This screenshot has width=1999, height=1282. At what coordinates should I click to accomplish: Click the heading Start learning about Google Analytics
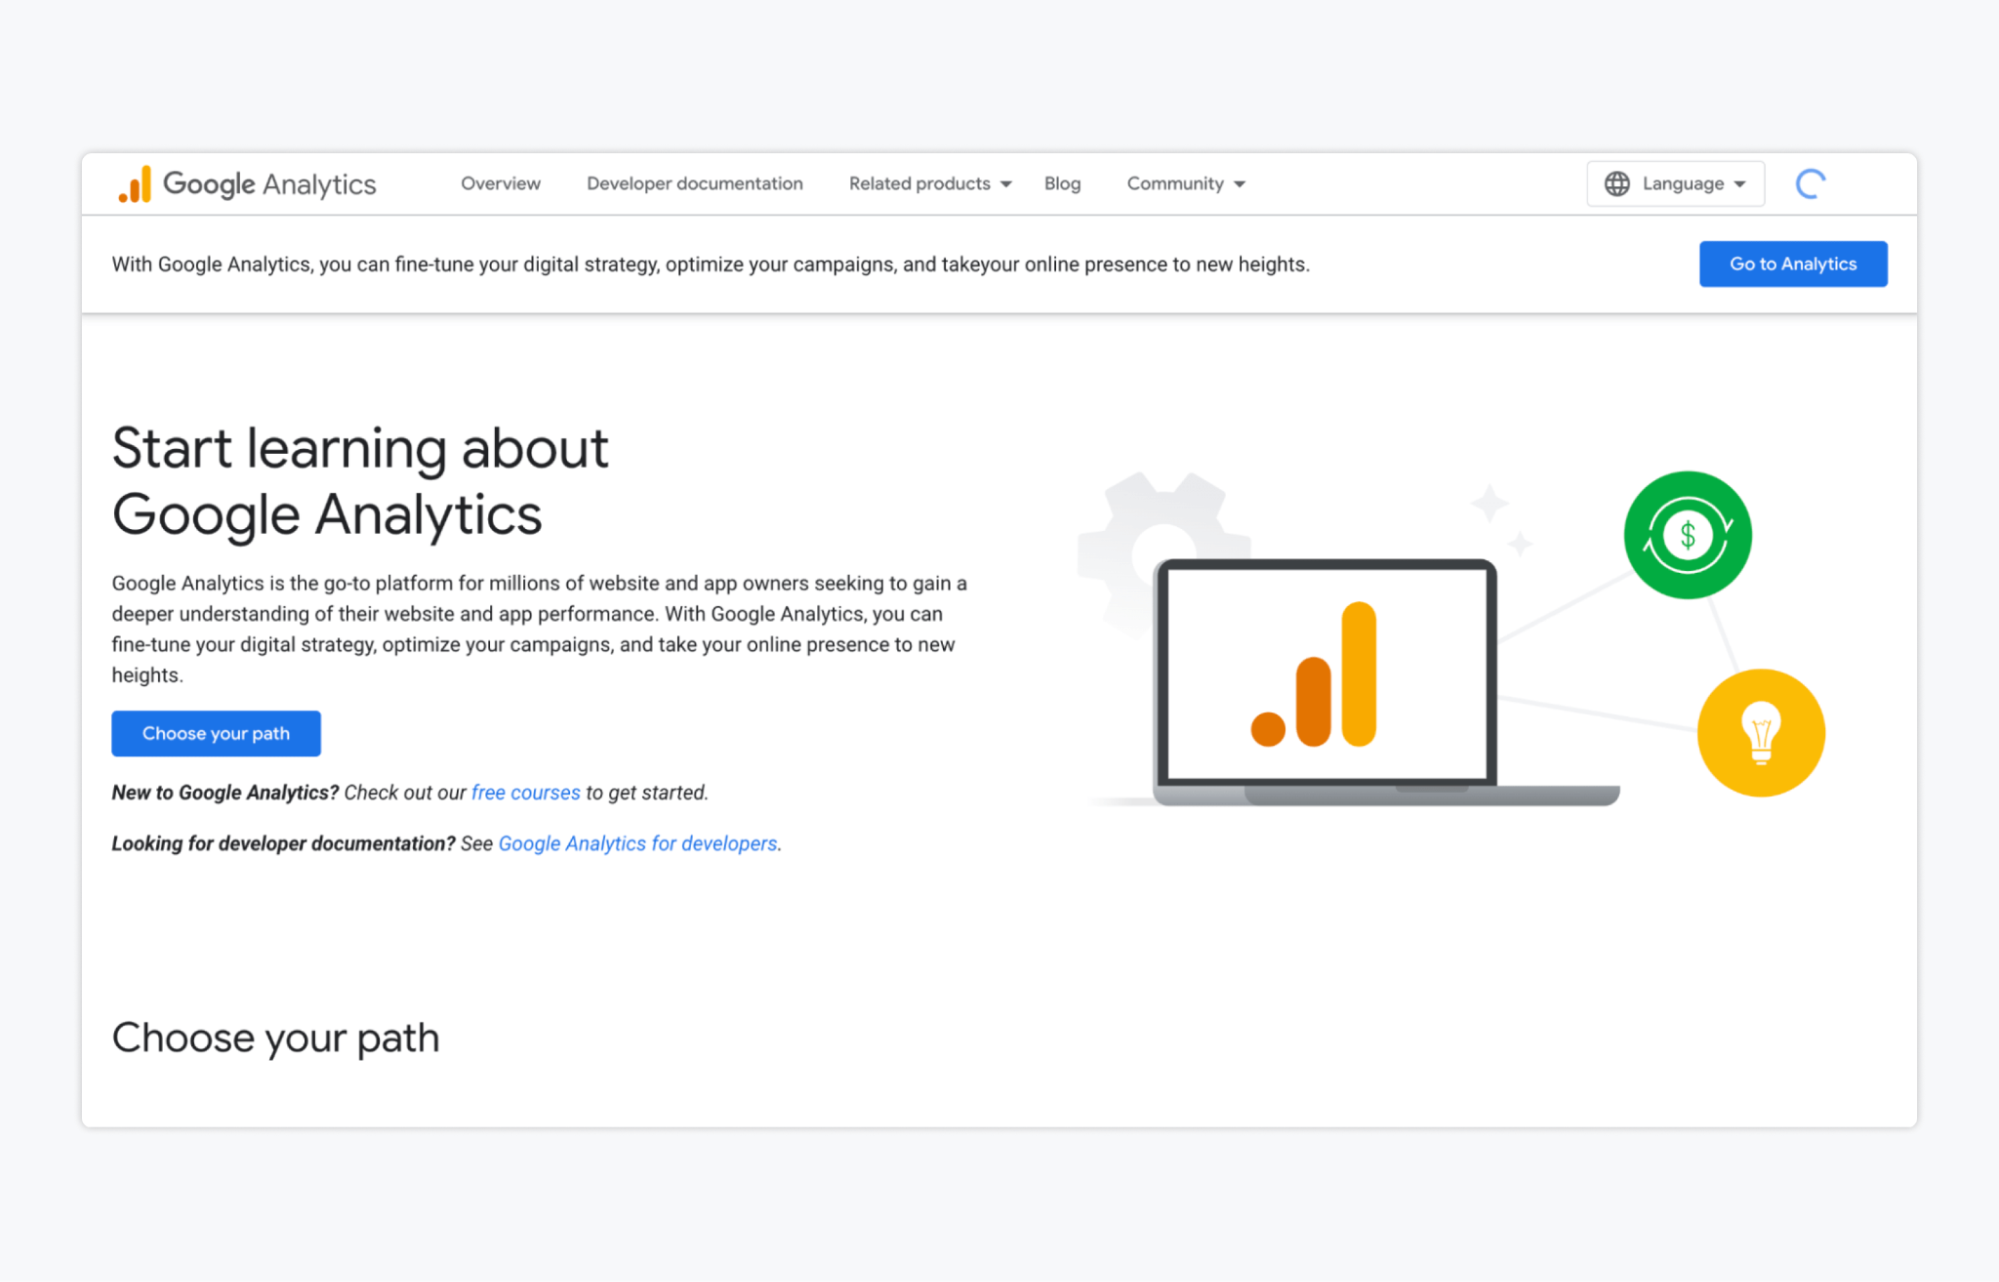tap(360, 481)
